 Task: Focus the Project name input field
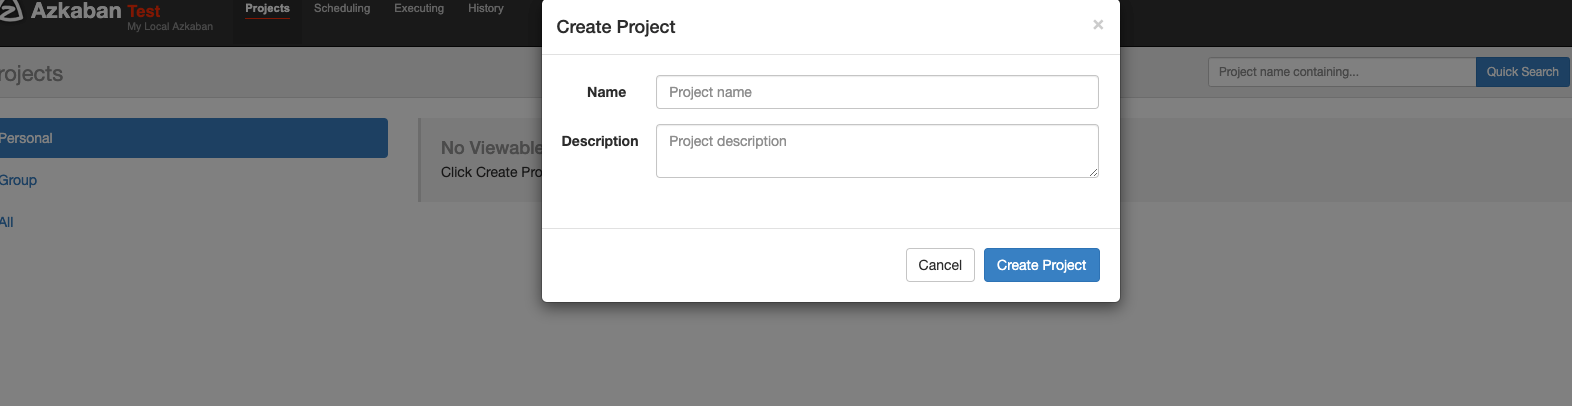coord(877,92)
